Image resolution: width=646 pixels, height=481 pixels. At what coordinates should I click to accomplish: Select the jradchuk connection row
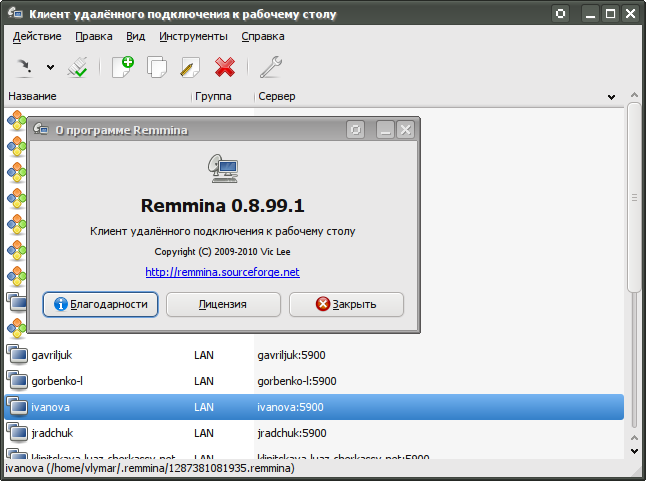[314, 433]
